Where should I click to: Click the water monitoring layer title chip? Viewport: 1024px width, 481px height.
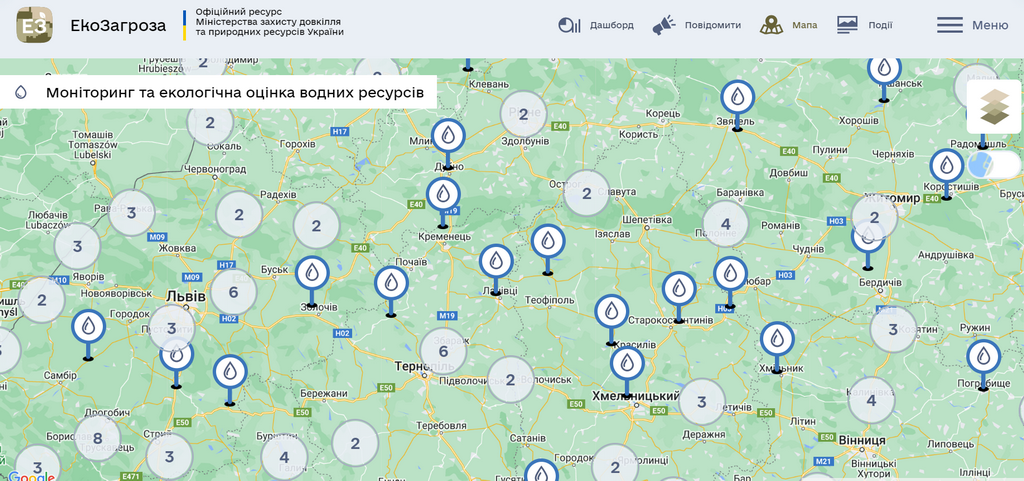[219, 92]
